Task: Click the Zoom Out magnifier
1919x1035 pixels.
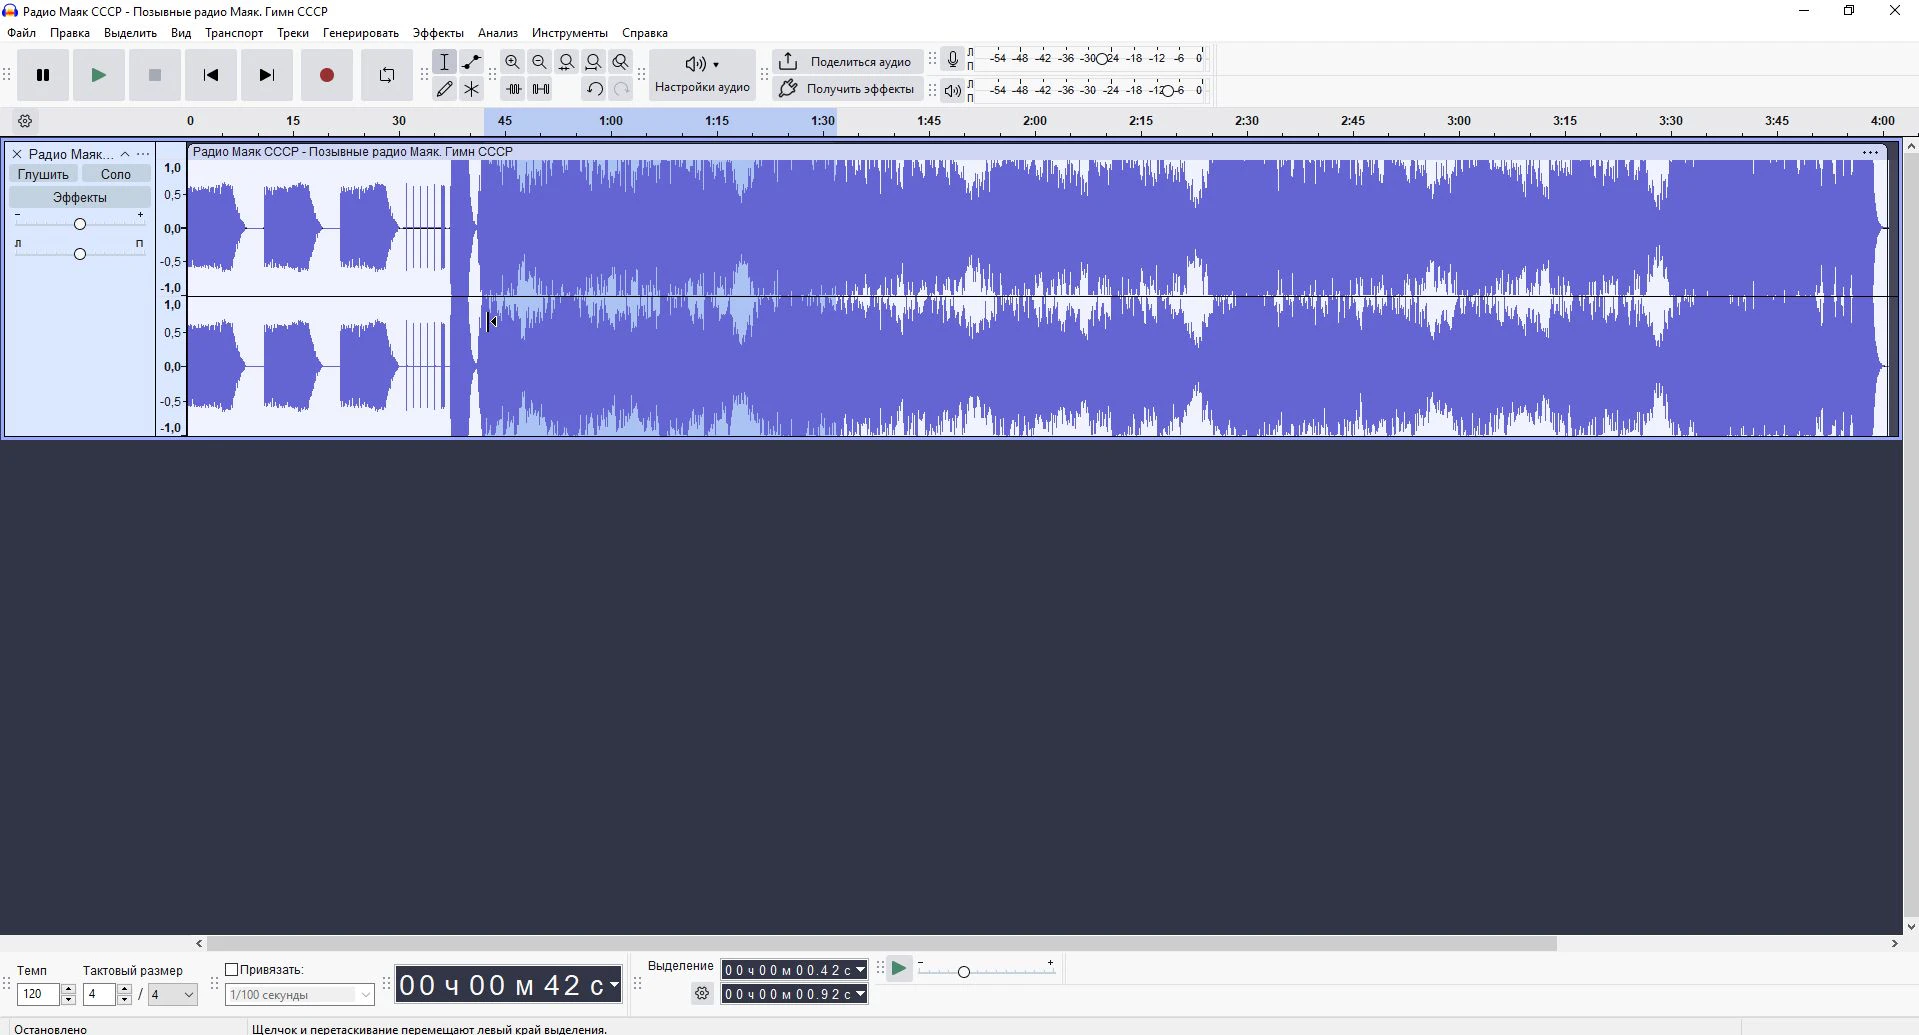Action: pos(540,62)
